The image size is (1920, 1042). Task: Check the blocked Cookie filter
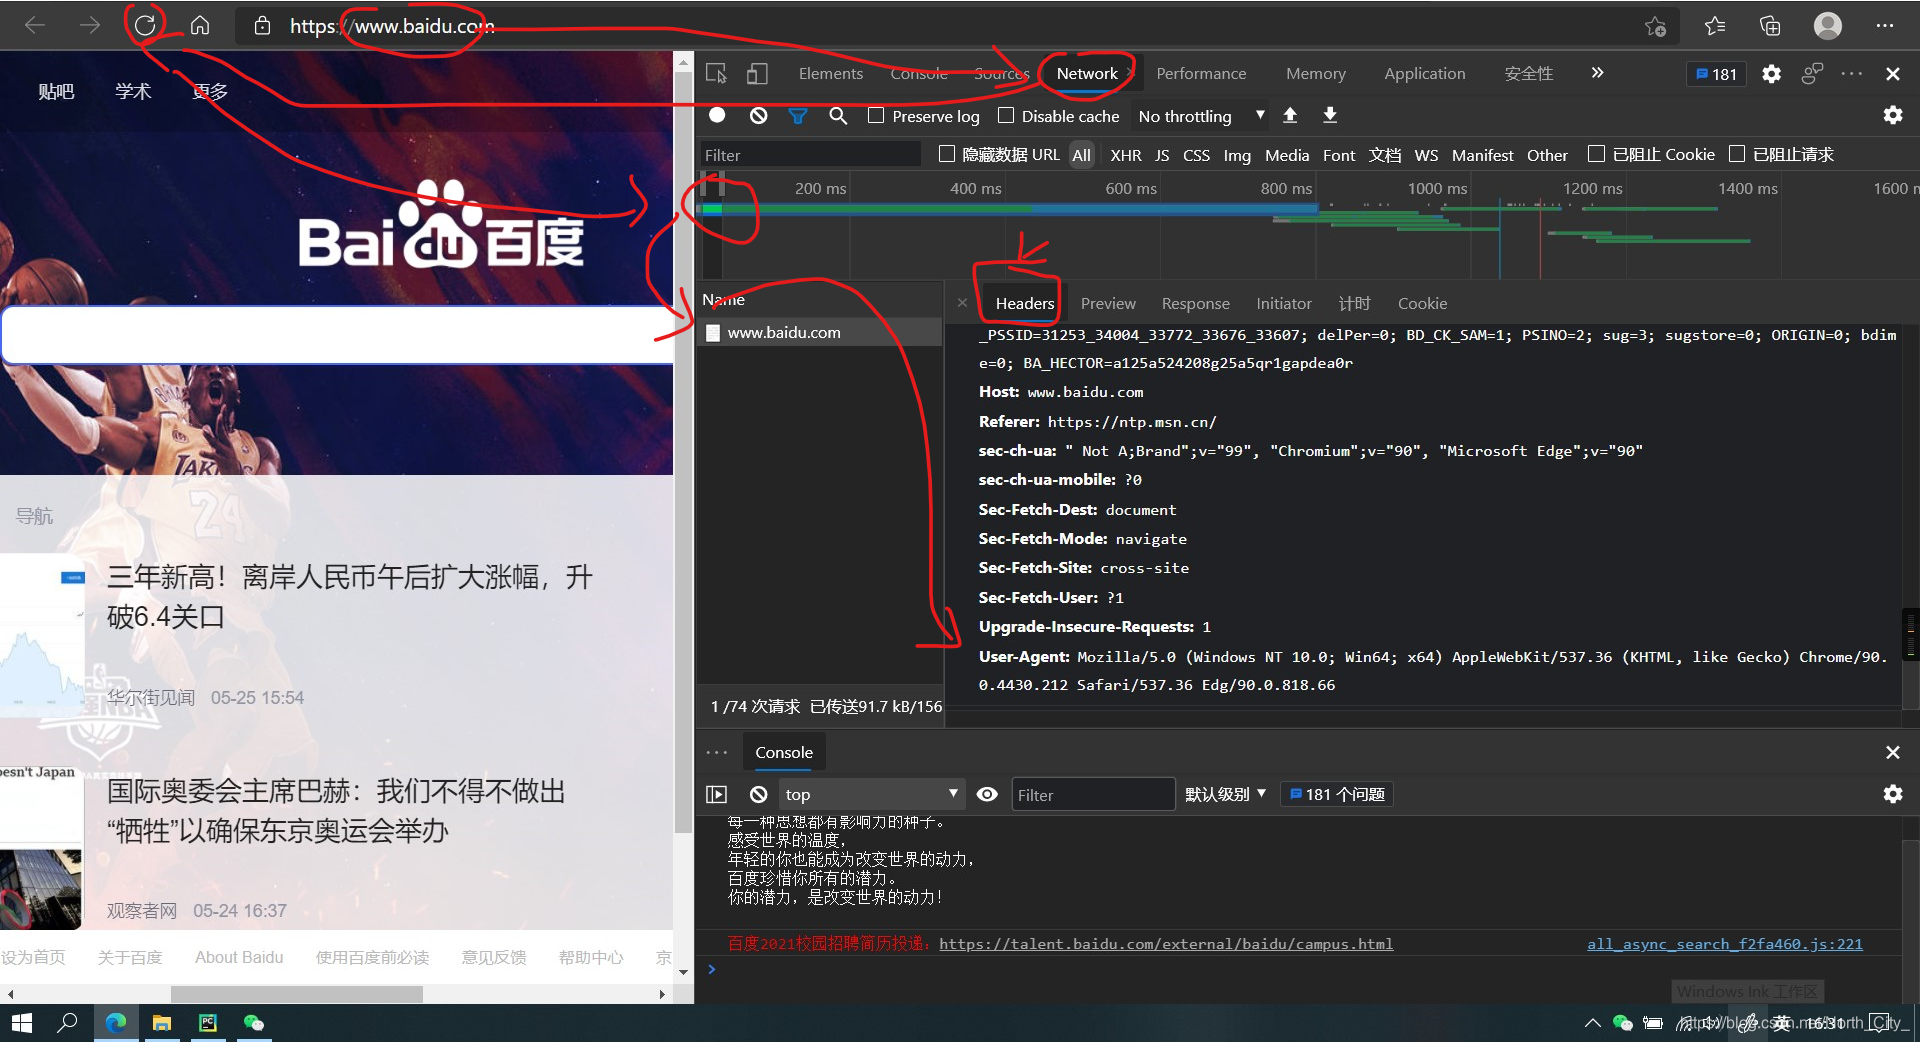(x=1596, y=154)
